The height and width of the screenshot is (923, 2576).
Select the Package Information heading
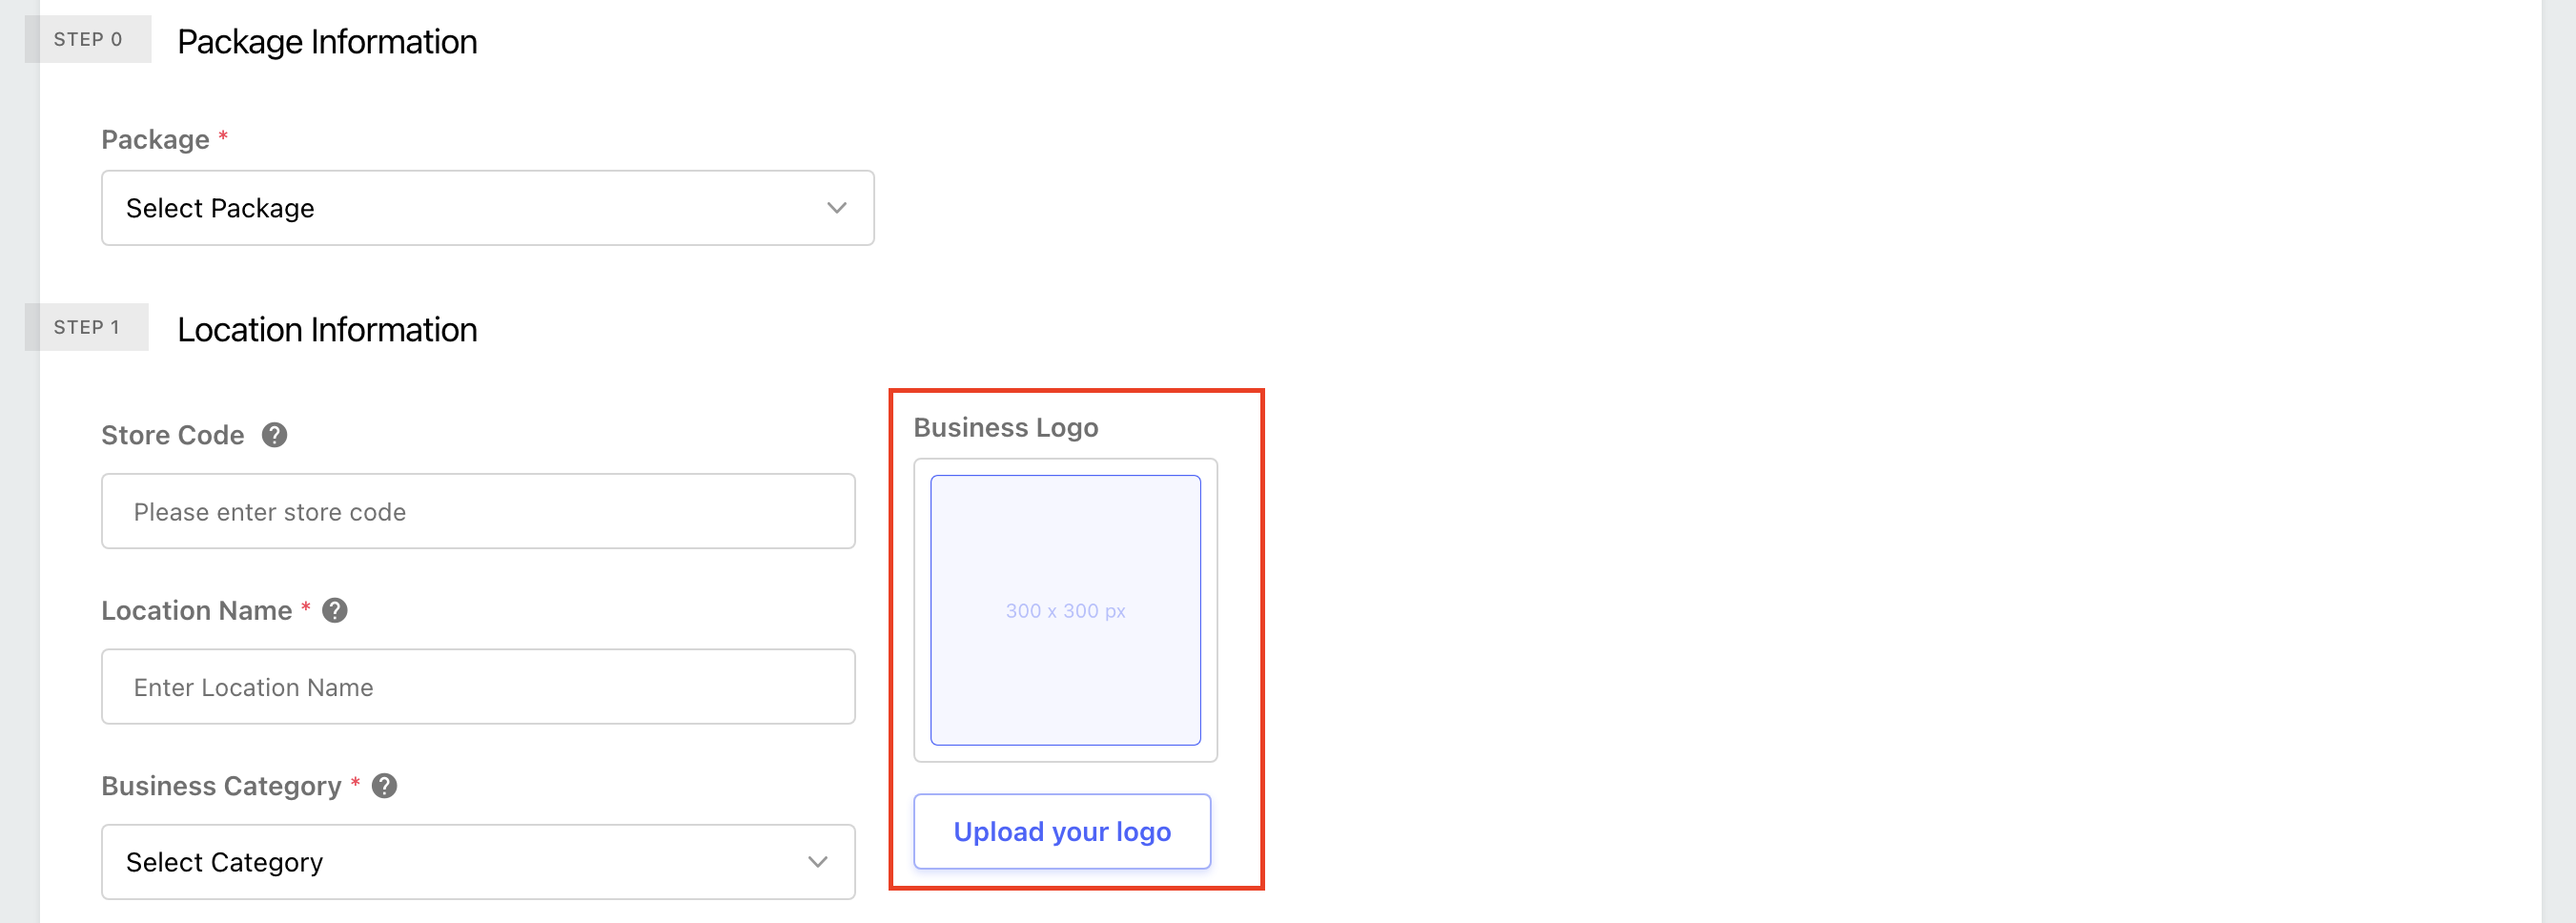point(327,42)
